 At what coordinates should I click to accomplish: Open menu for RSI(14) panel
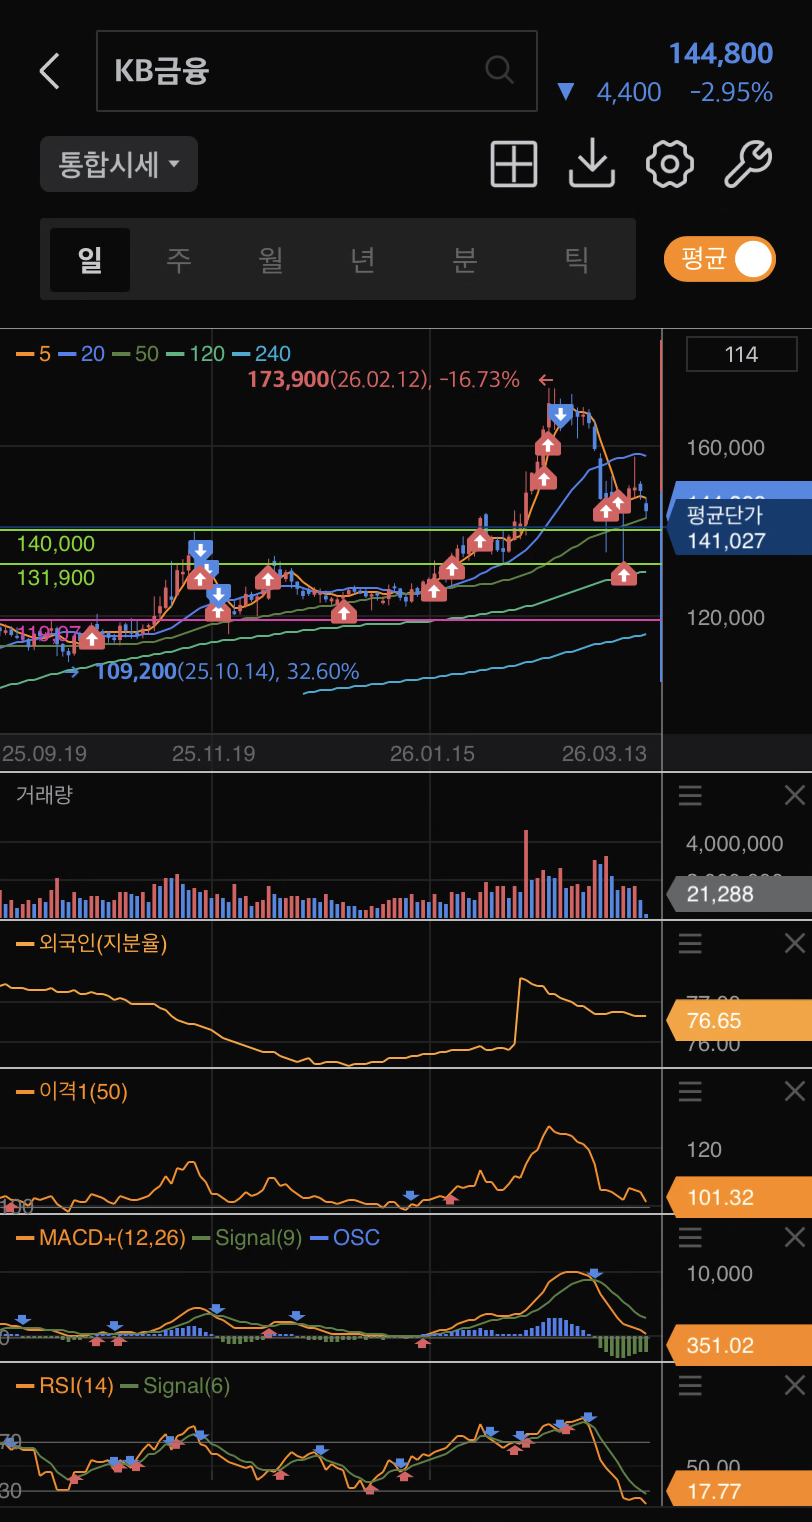[690, 1385]
